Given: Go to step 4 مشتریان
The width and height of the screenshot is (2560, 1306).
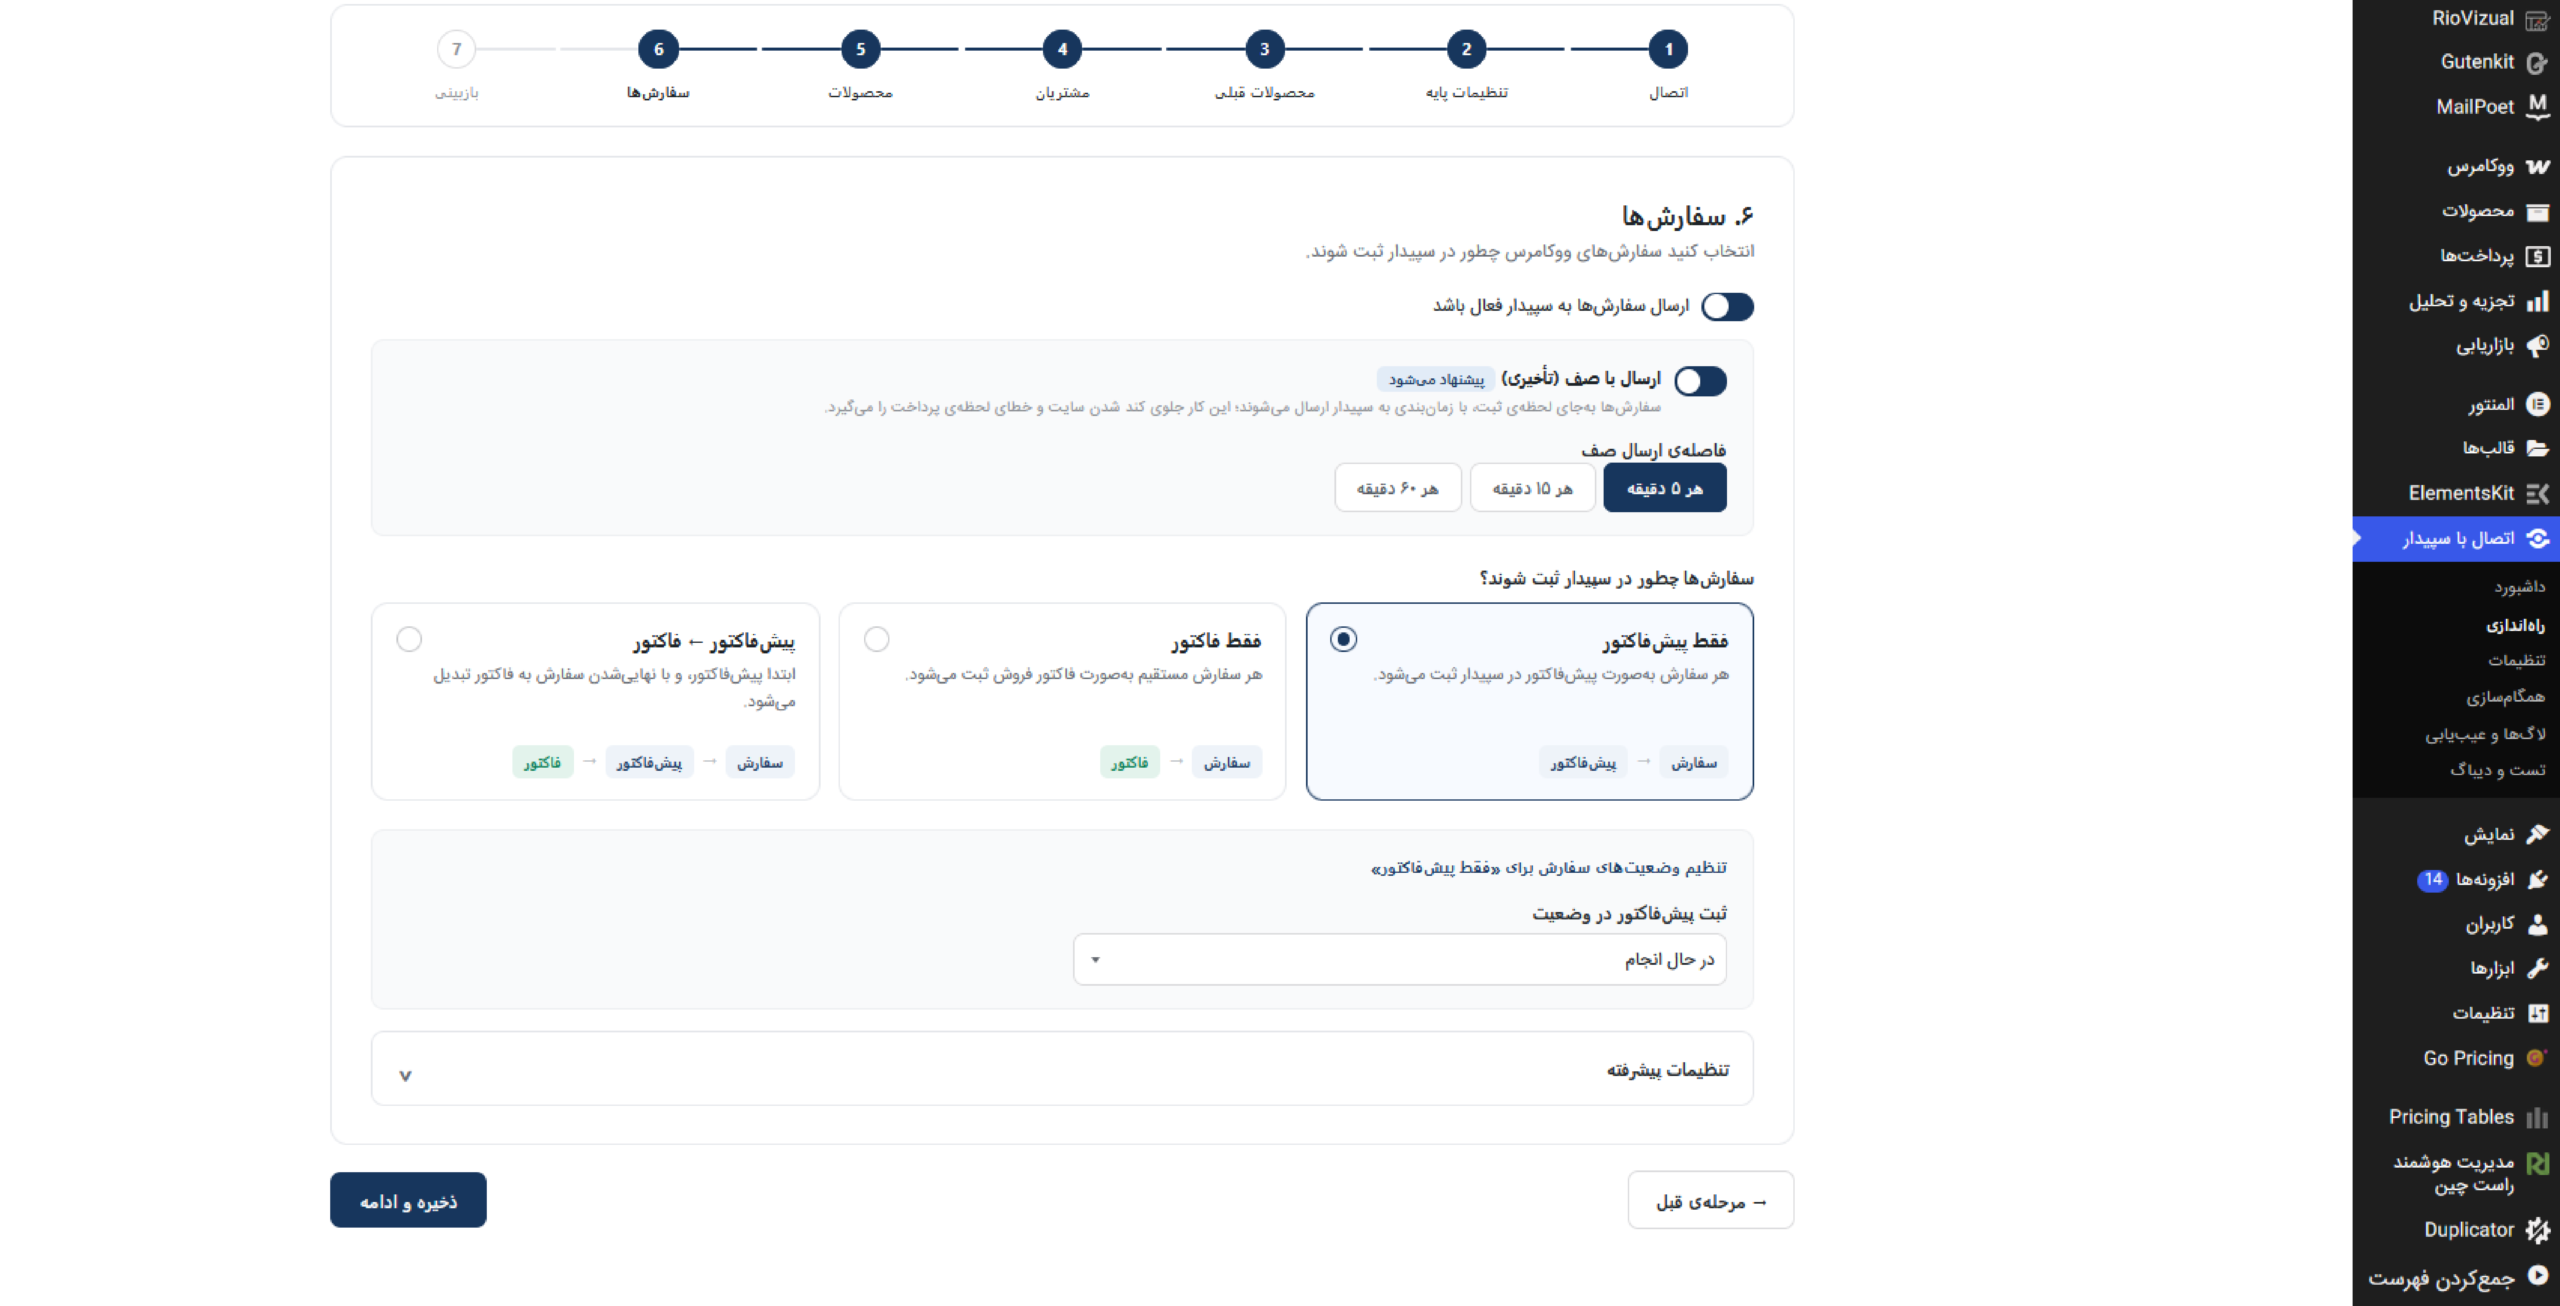Looking at the screenshot, I should [x=1062, y=49].
